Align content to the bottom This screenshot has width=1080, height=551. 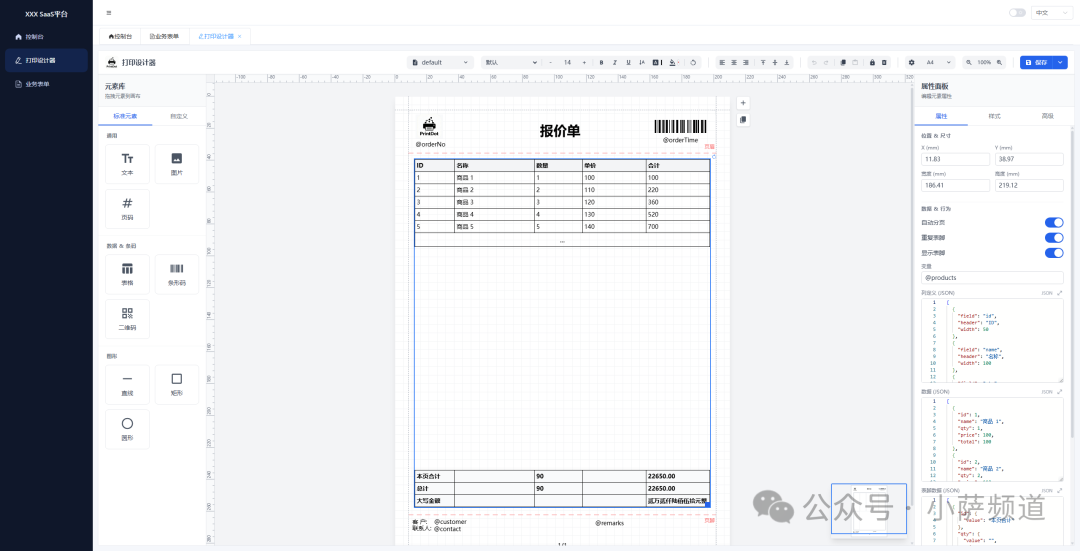click(x=787, y=63)
